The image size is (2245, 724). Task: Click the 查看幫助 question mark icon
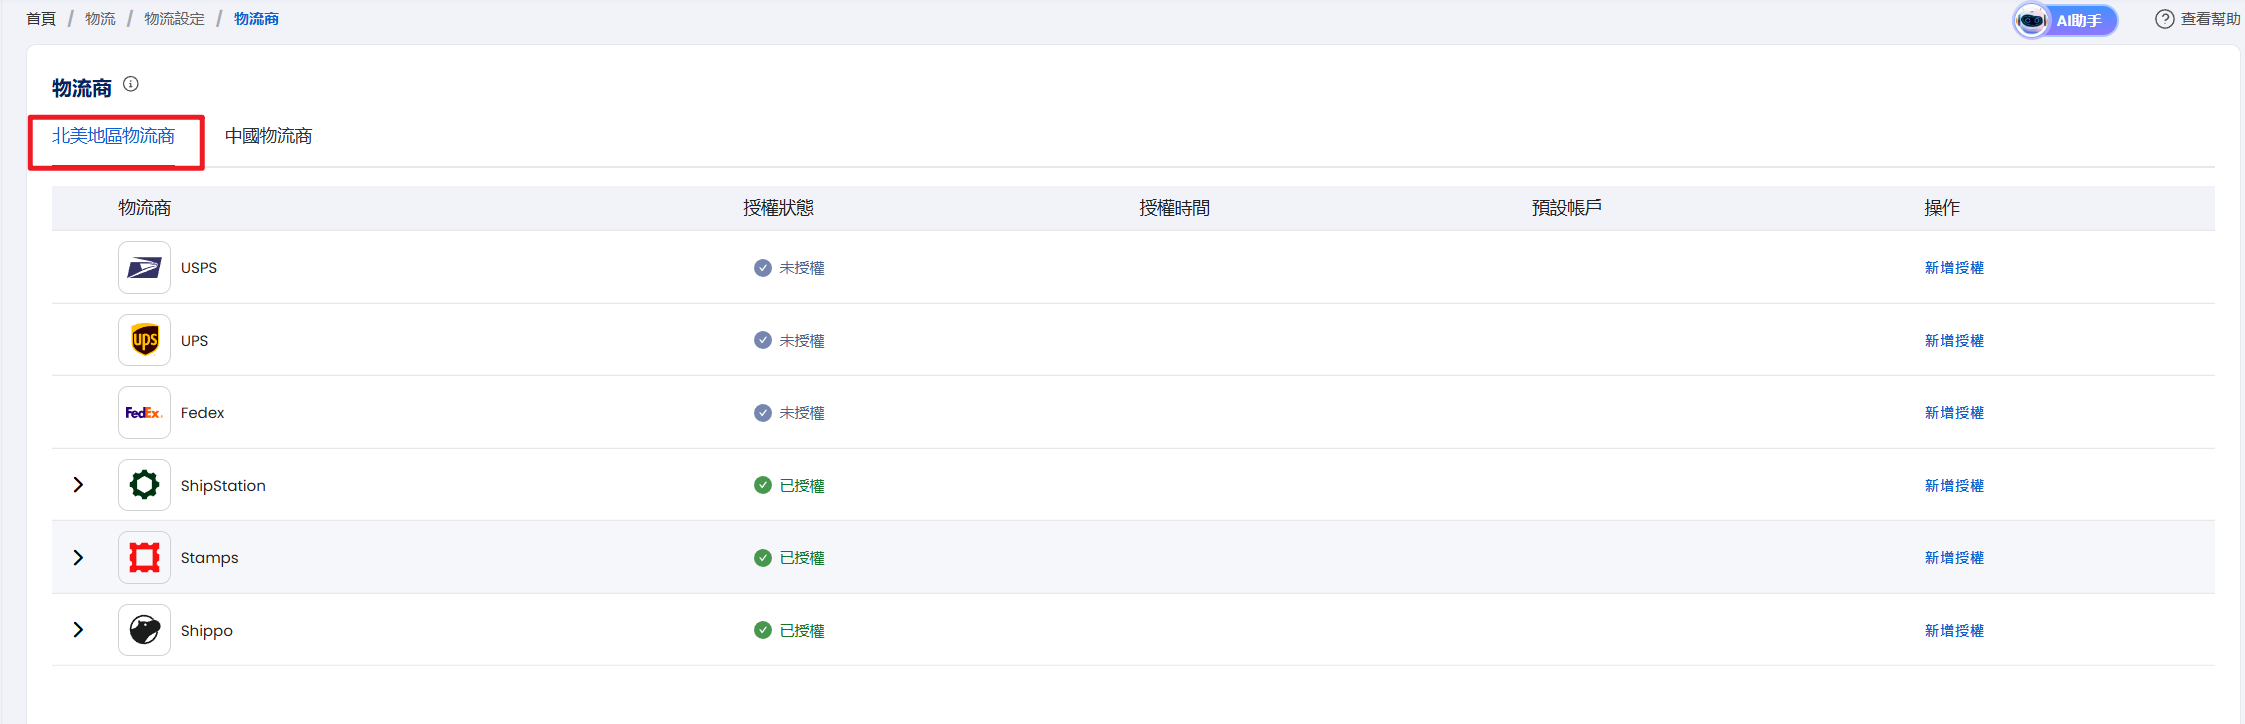click(2164, 19)
